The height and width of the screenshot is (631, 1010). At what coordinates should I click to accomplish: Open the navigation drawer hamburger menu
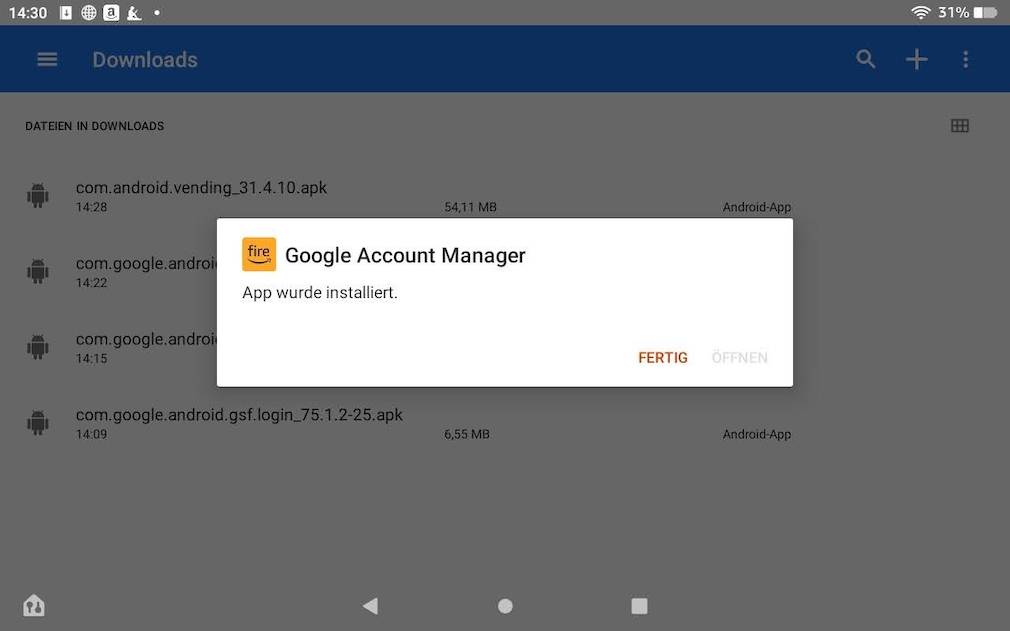click(47, 59)
